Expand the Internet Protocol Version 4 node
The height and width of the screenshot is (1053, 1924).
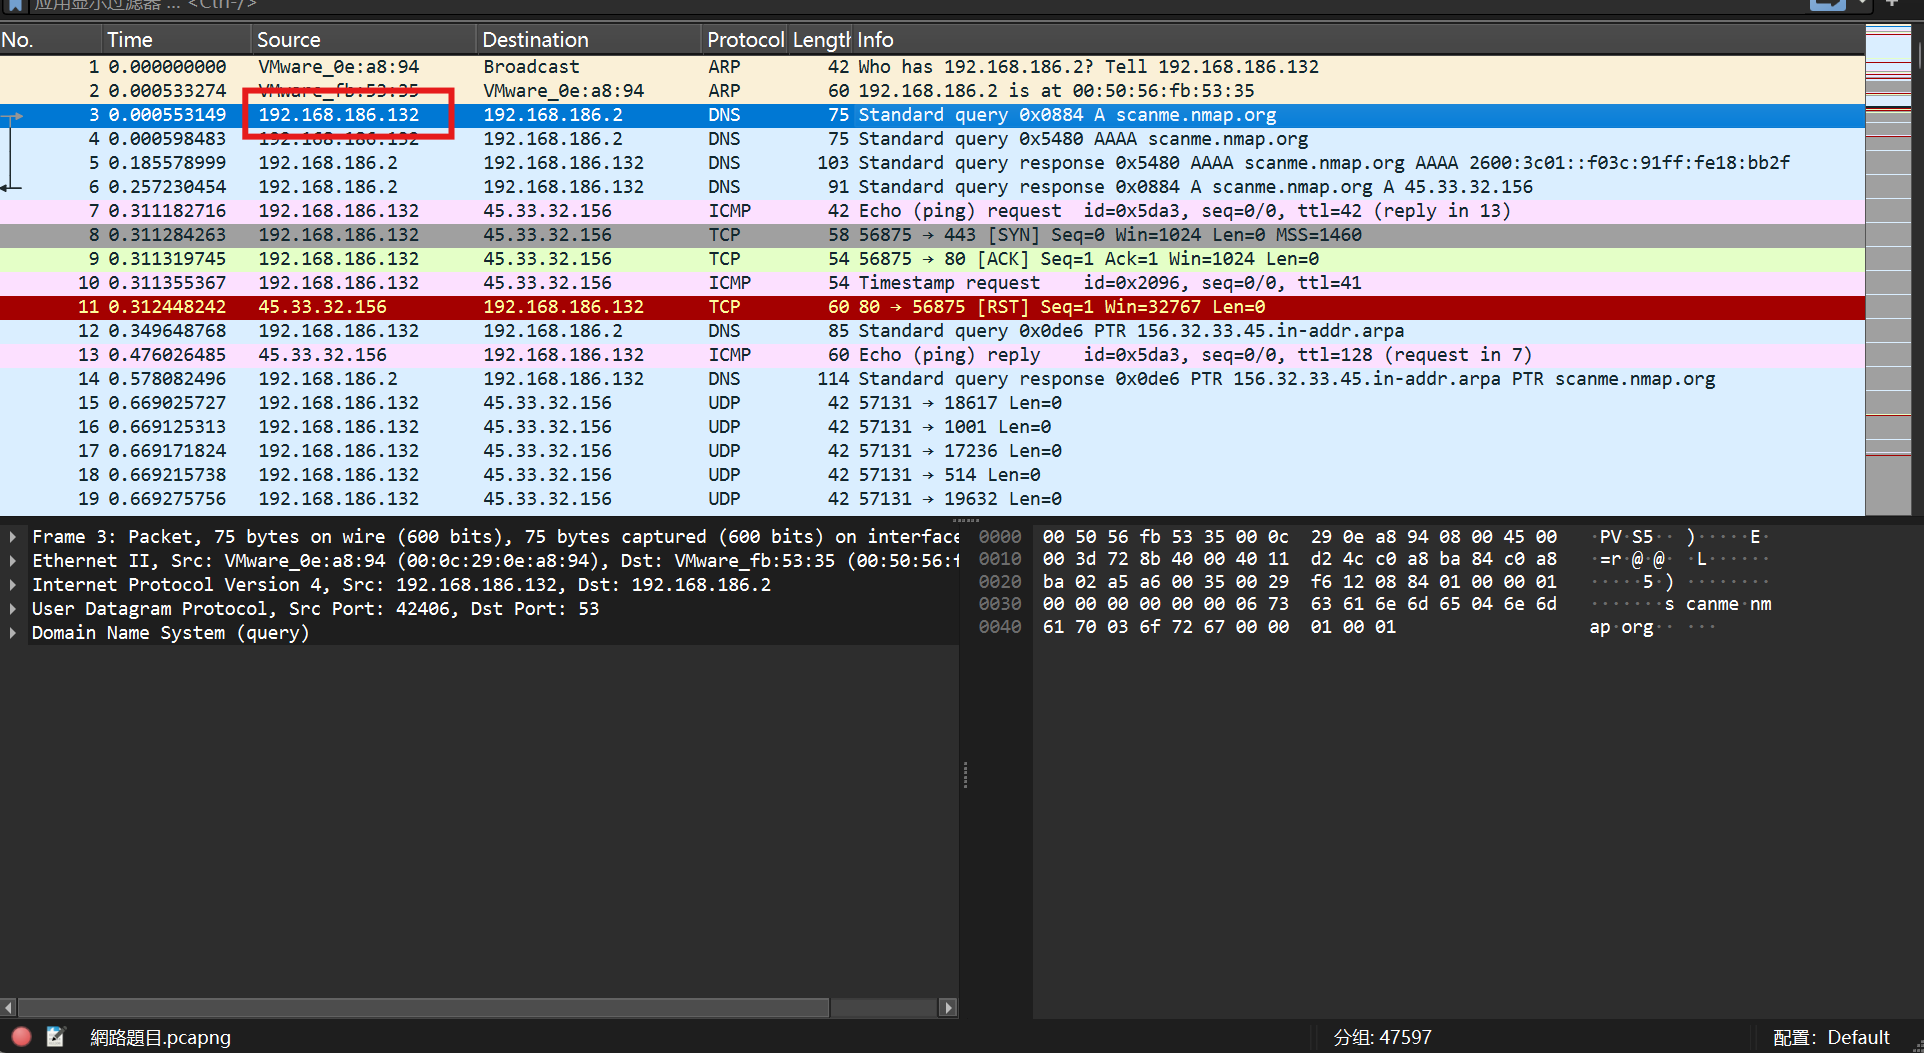12,585
